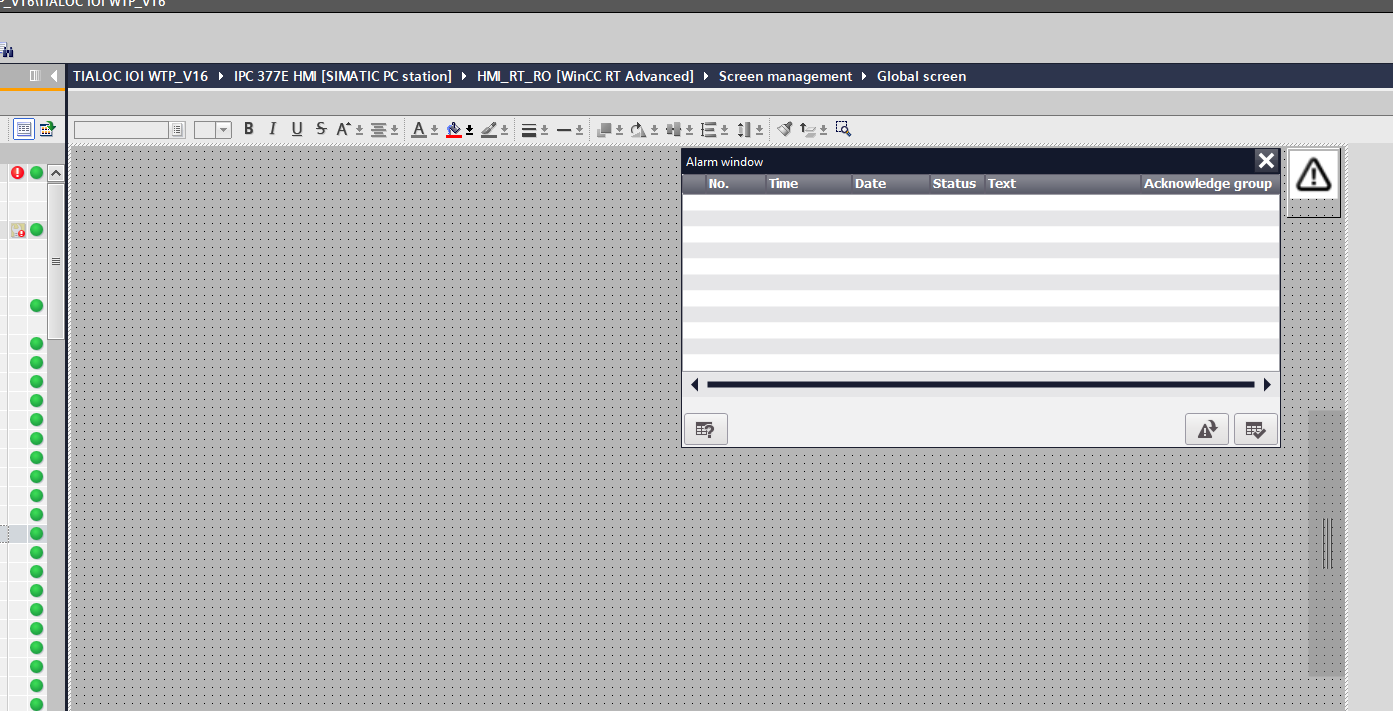This screenshot has height=711, width=1393.
Task: Click the increase font size icon
Action: 343,129
